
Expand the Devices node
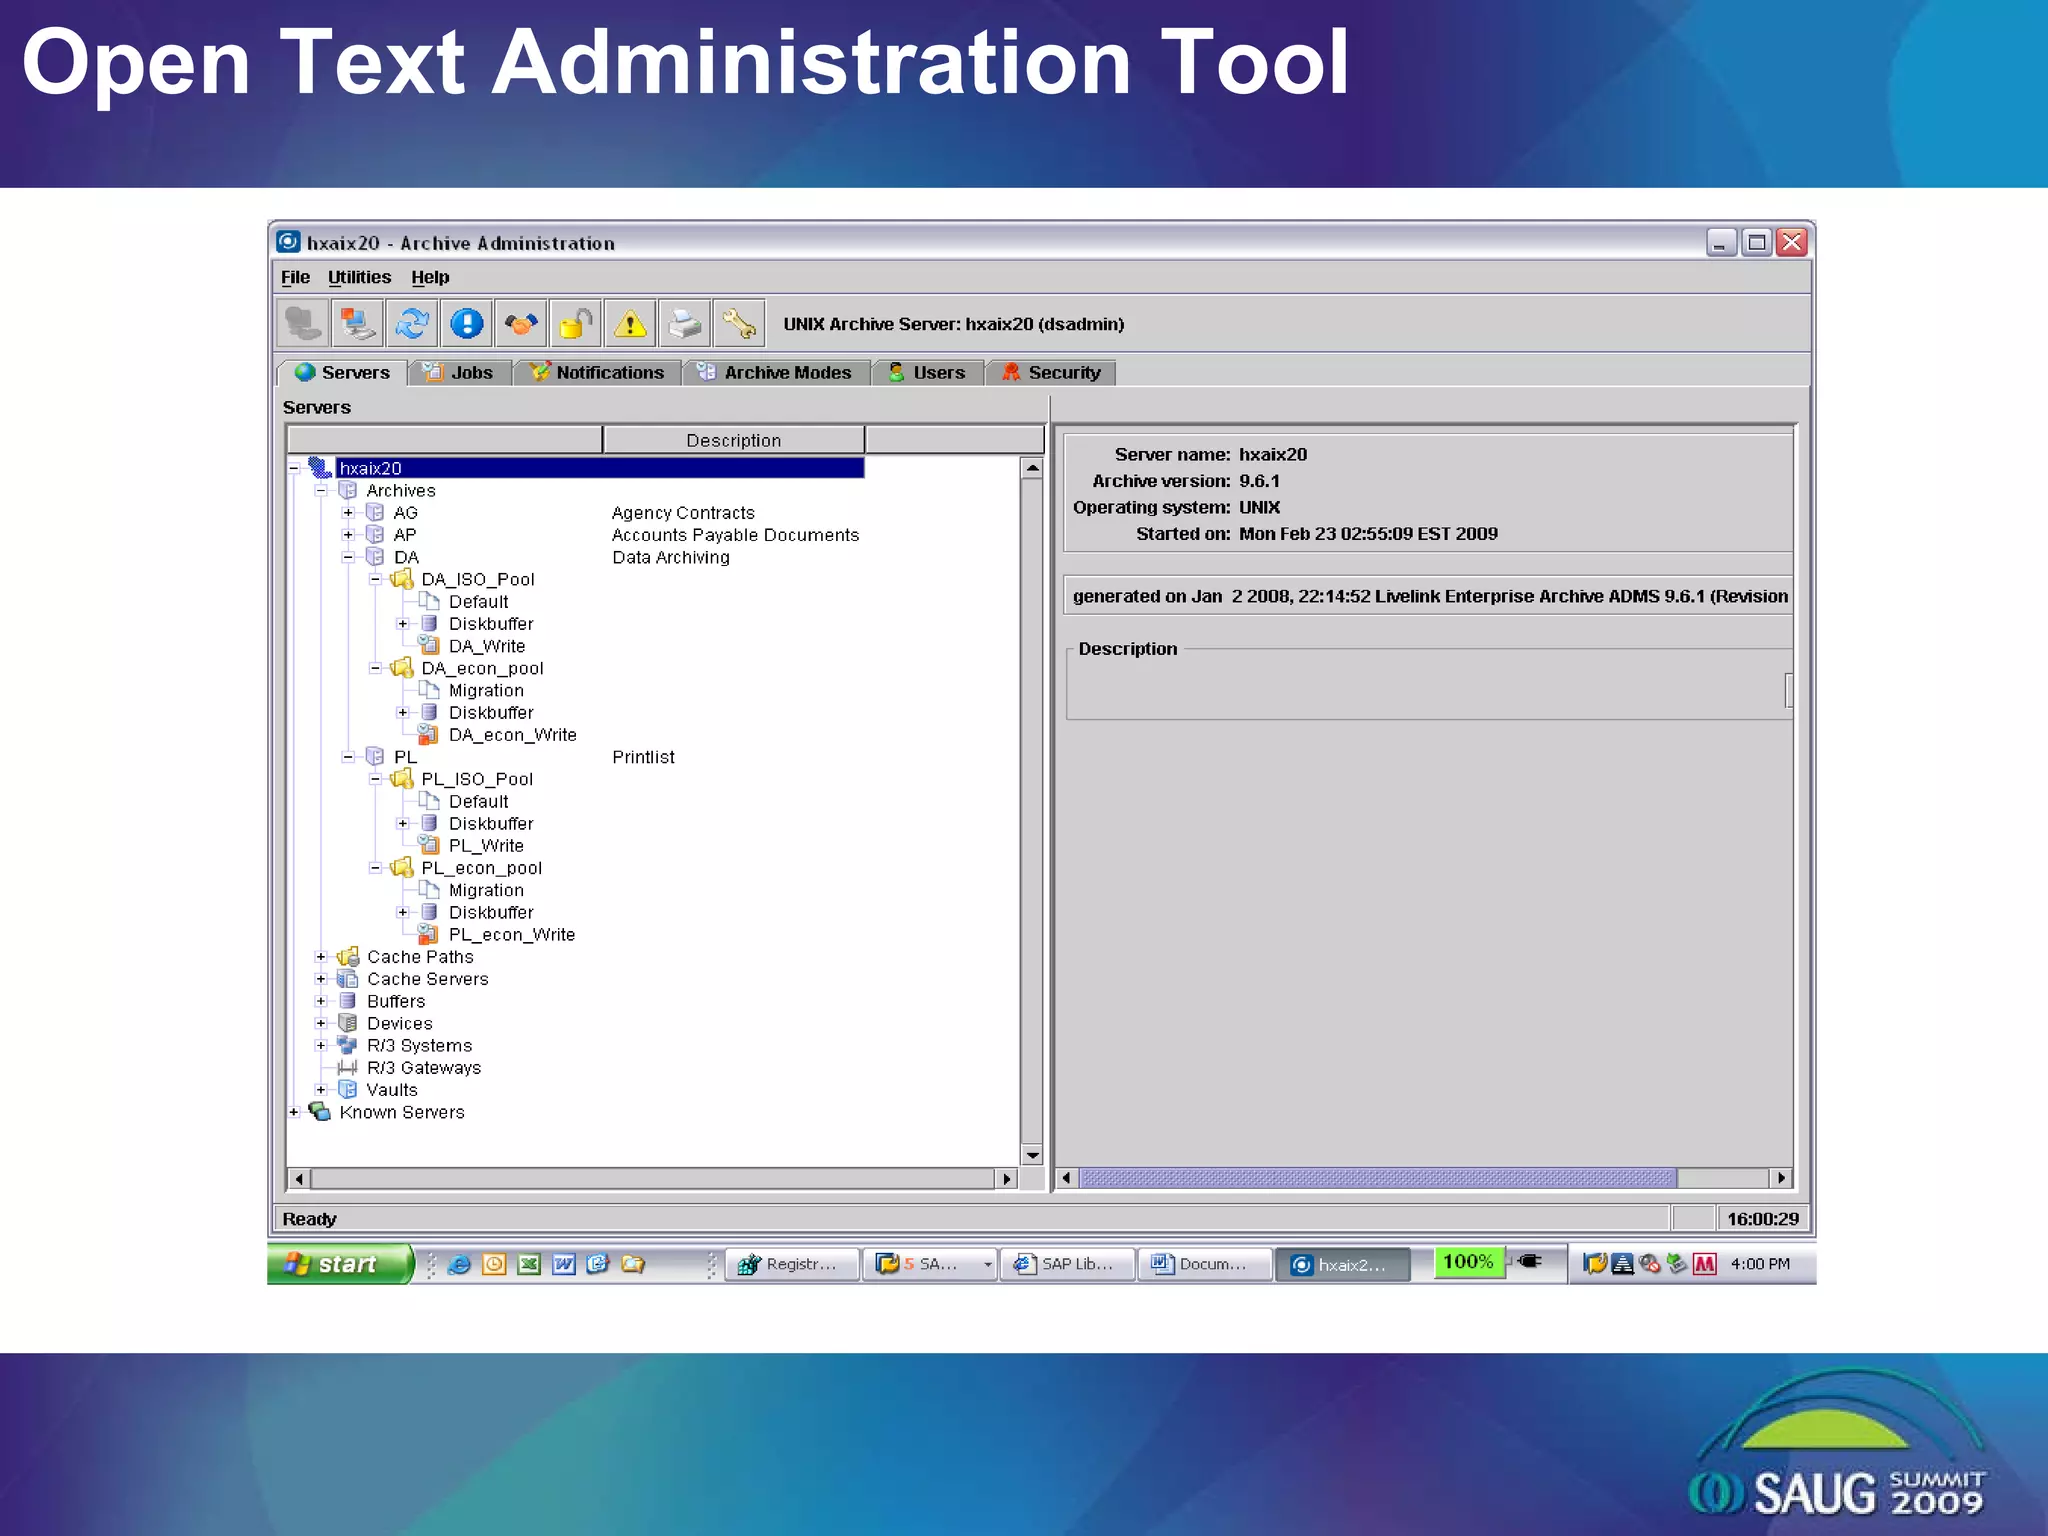321,1023
